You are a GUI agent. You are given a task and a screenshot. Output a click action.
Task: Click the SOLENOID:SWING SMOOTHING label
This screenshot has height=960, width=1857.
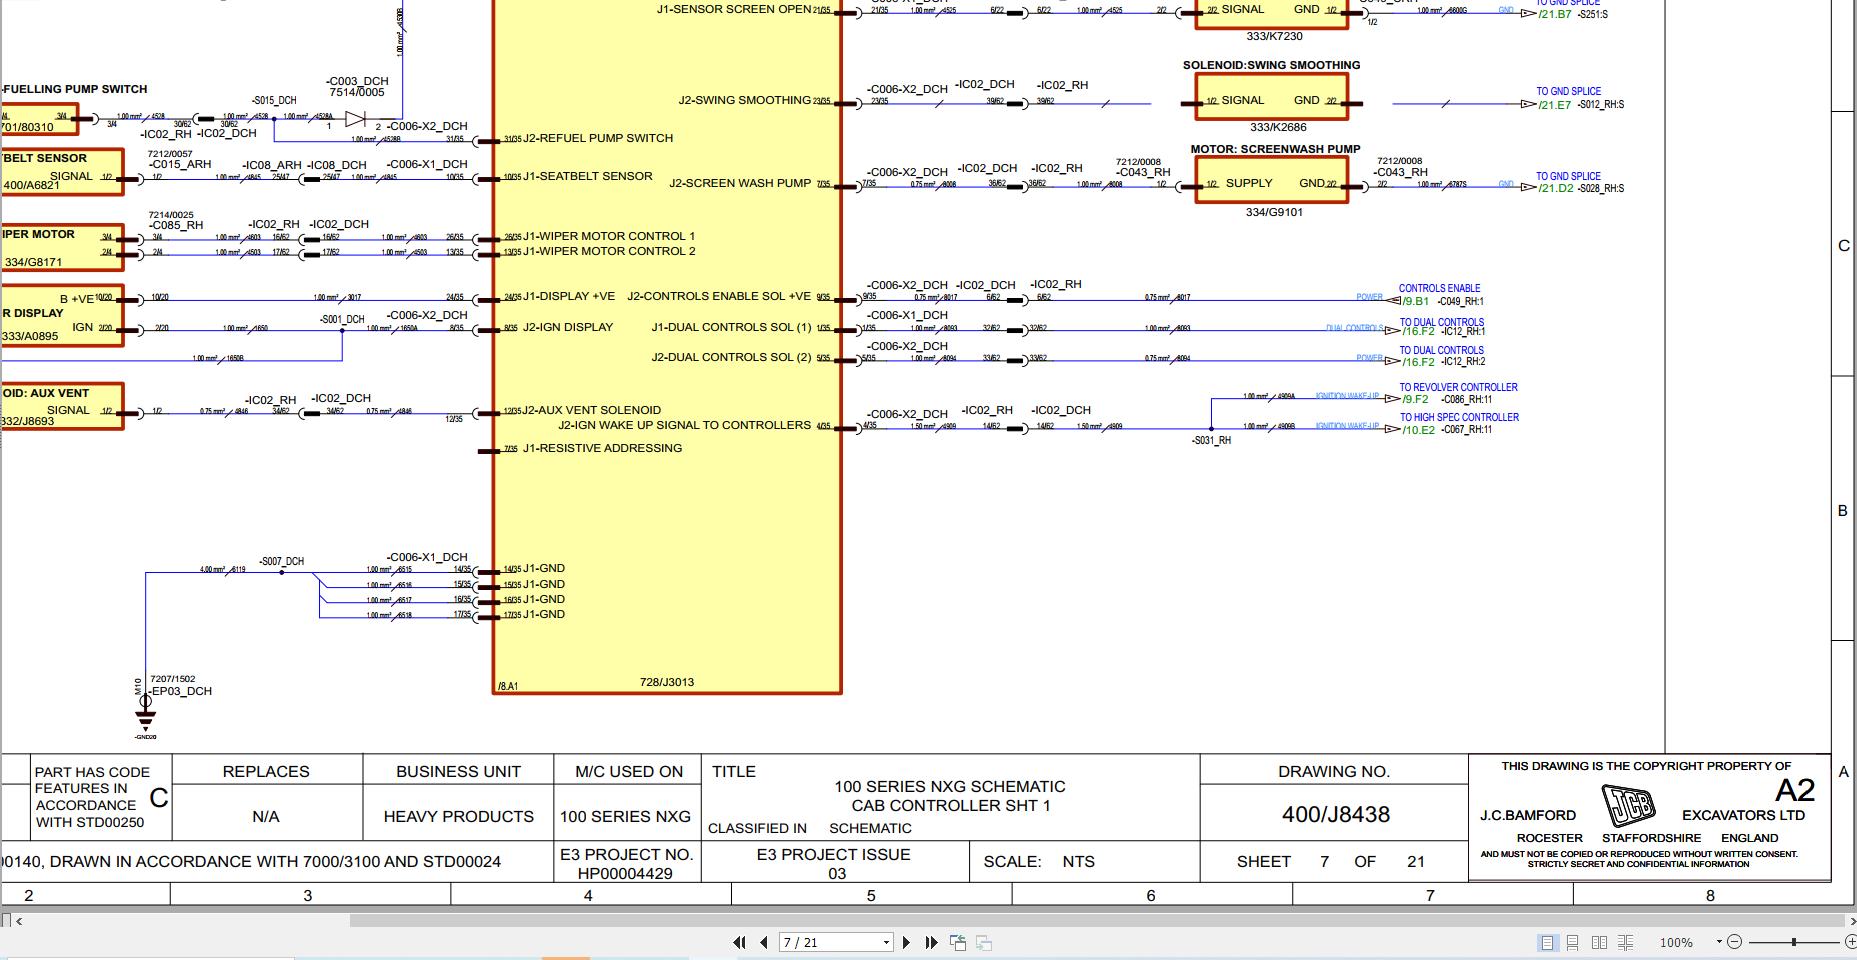(x=1271, y=65)
